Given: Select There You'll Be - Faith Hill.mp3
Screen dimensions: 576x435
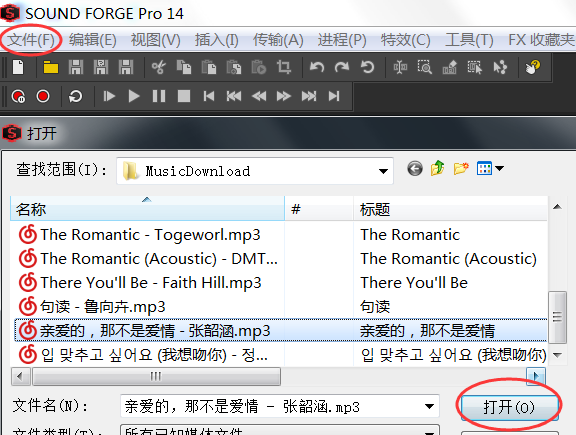Looking at the screenshot, I should click(x=151, y=283).
